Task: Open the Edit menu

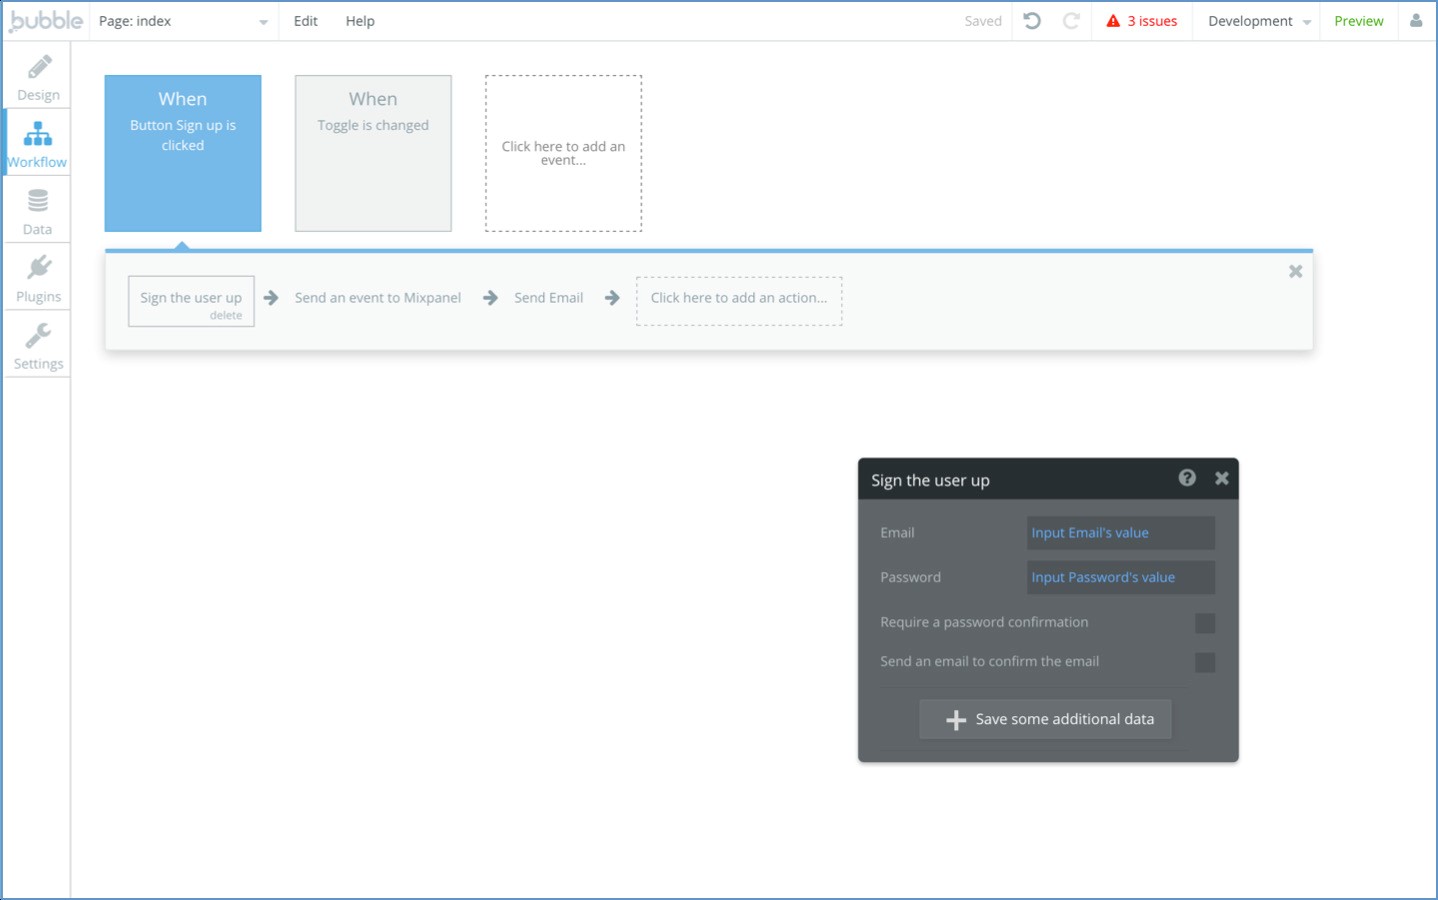Action: tap(305, 21)
